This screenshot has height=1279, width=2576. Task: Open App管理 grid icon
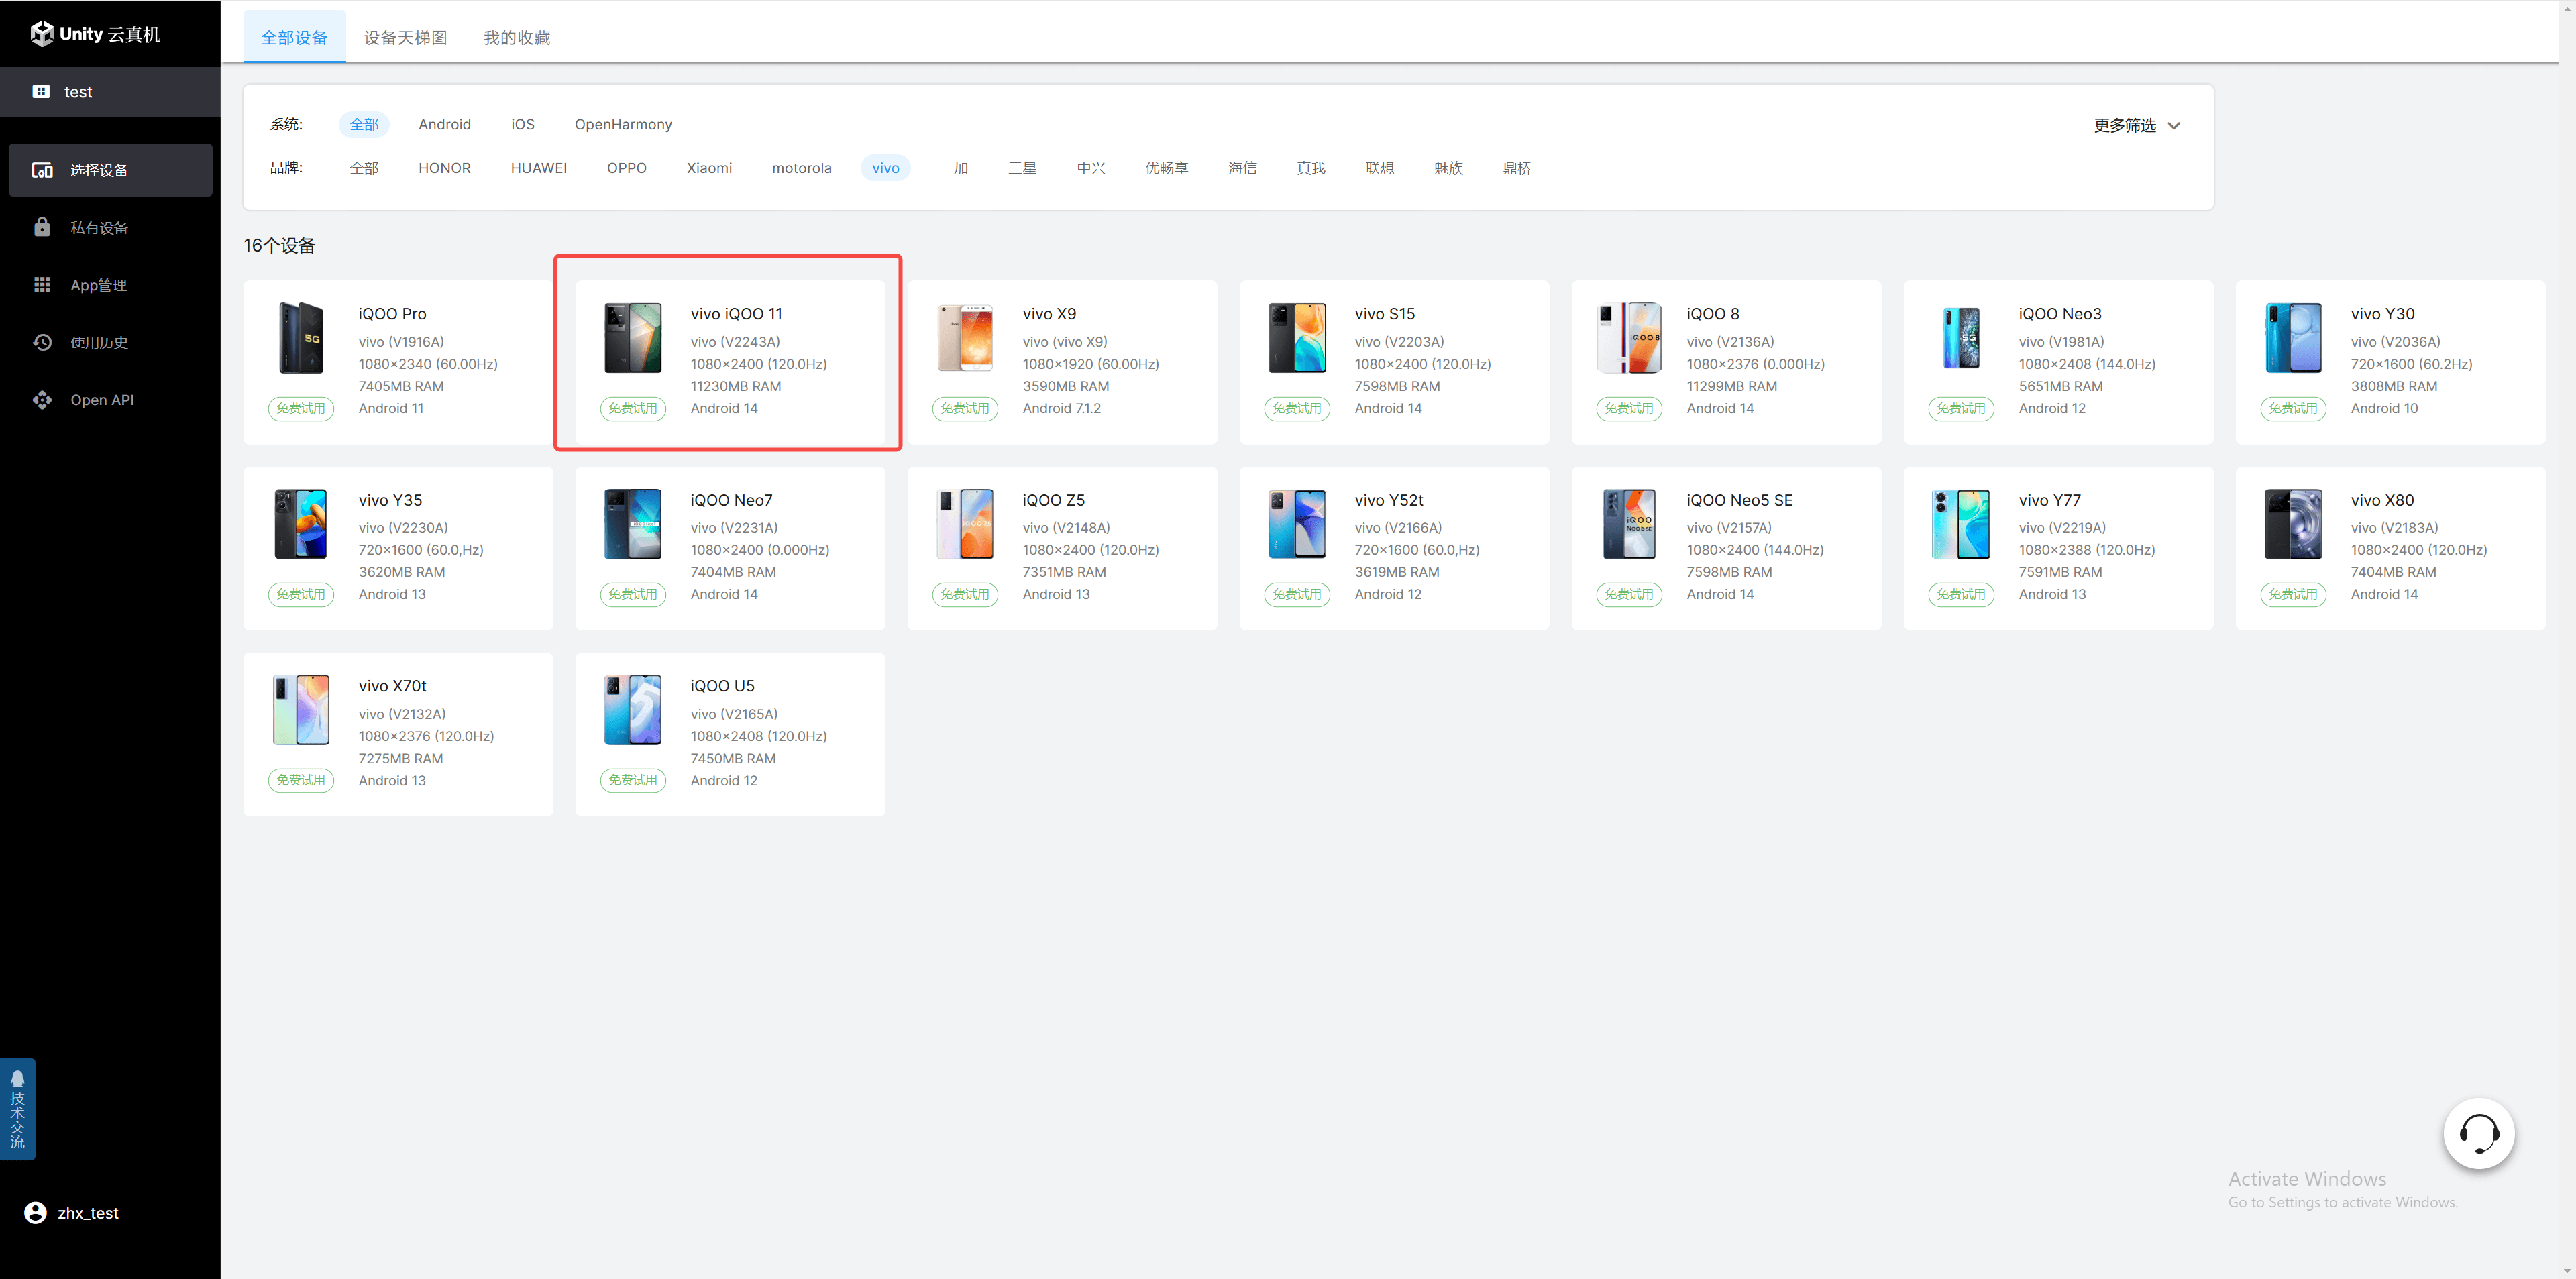[x=42, y=285]
